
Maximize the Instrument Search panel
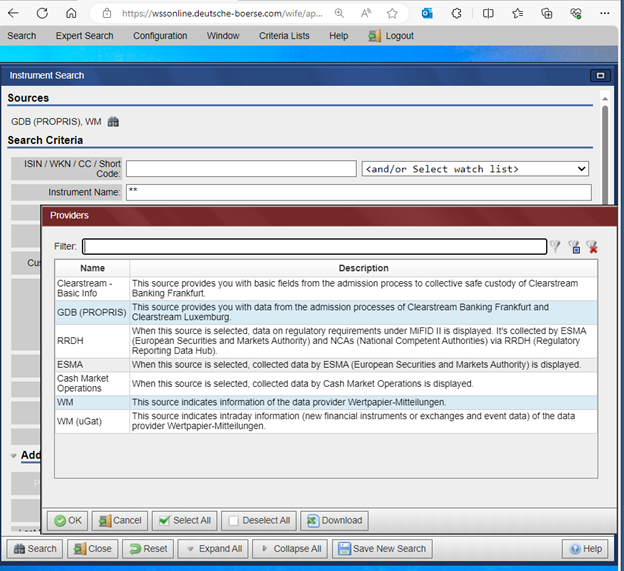click(x=600, y=75)
